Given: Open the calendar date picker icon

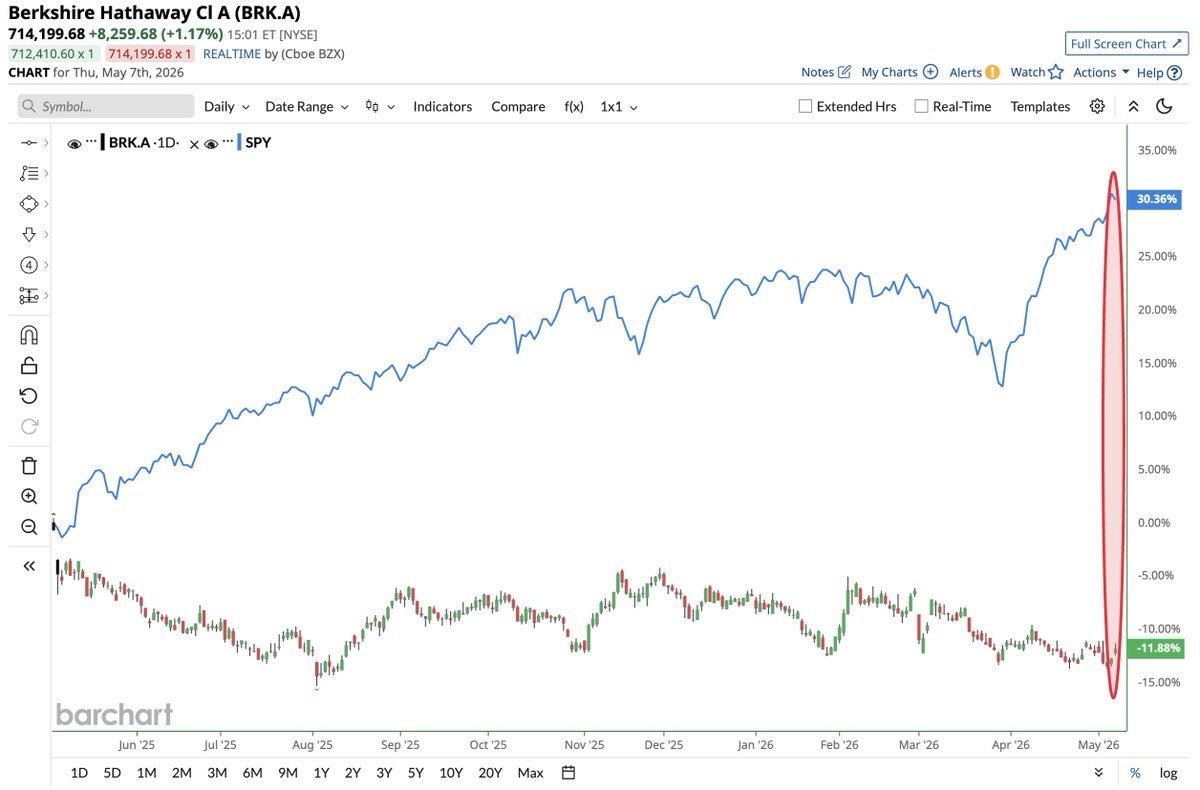Looking at the screenshot, I should coord(569,772).
